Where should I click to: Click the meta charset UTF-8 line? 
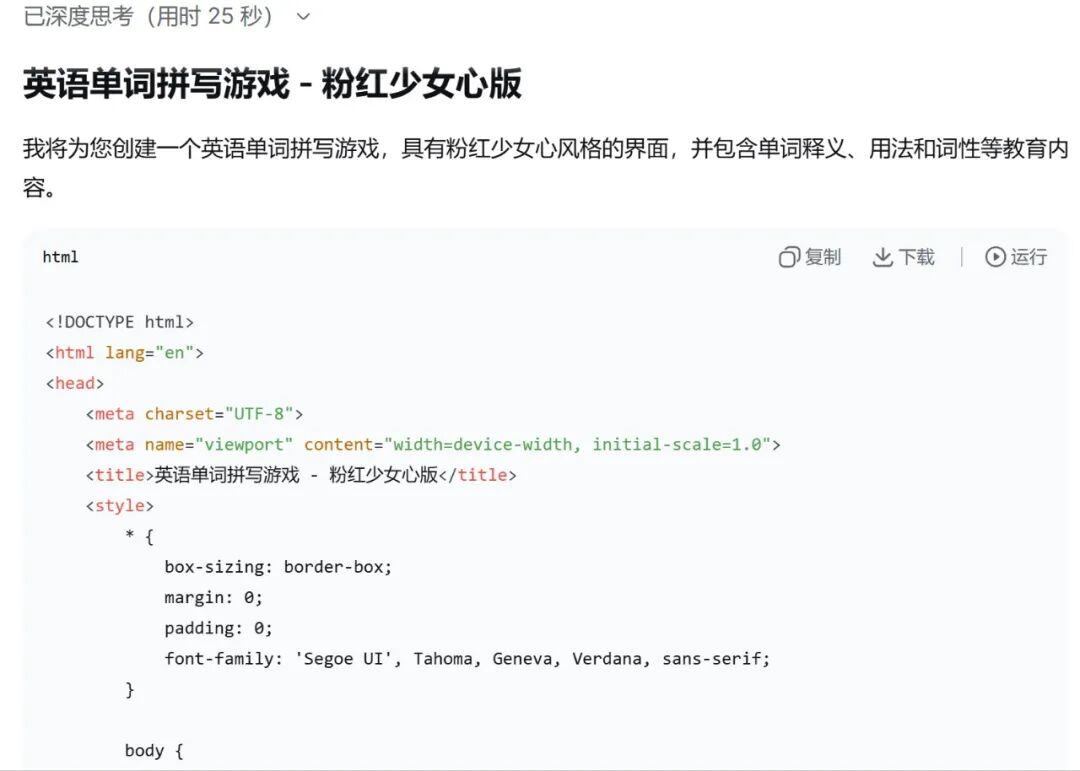pyautogui.click(x=194, y=414)
